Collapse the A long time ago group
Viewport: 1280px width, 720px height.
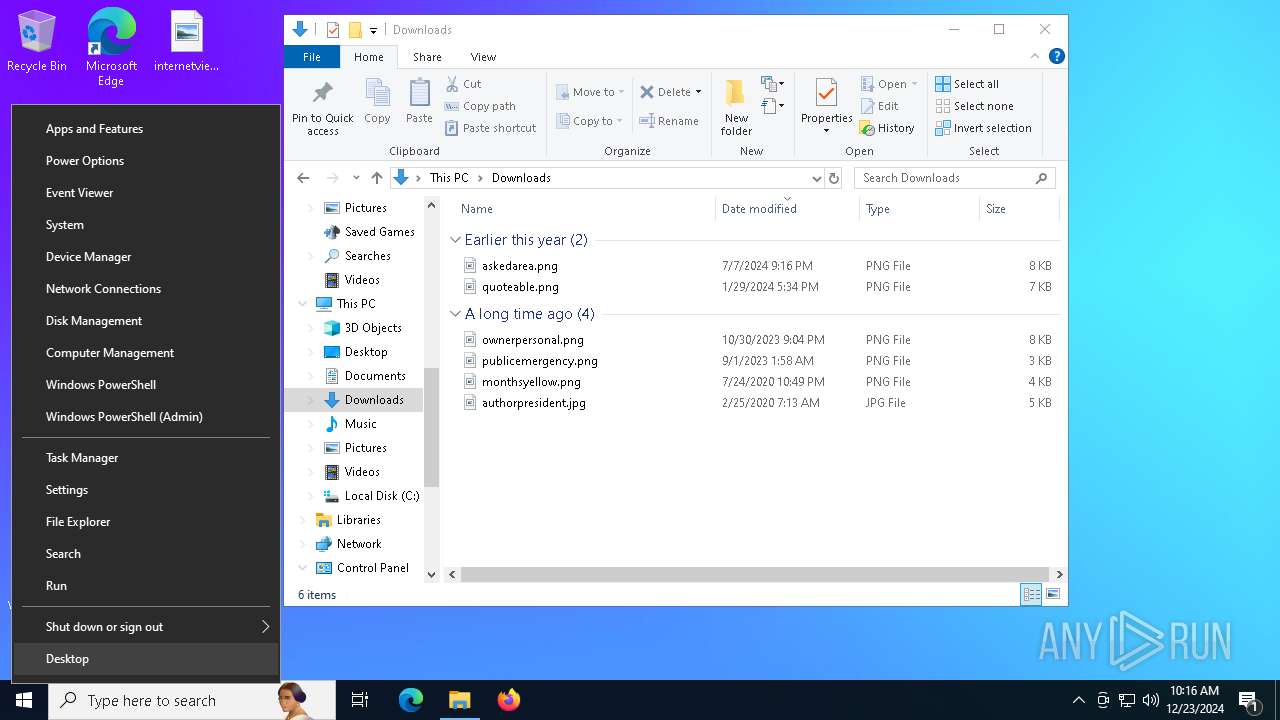pos(455,314)
